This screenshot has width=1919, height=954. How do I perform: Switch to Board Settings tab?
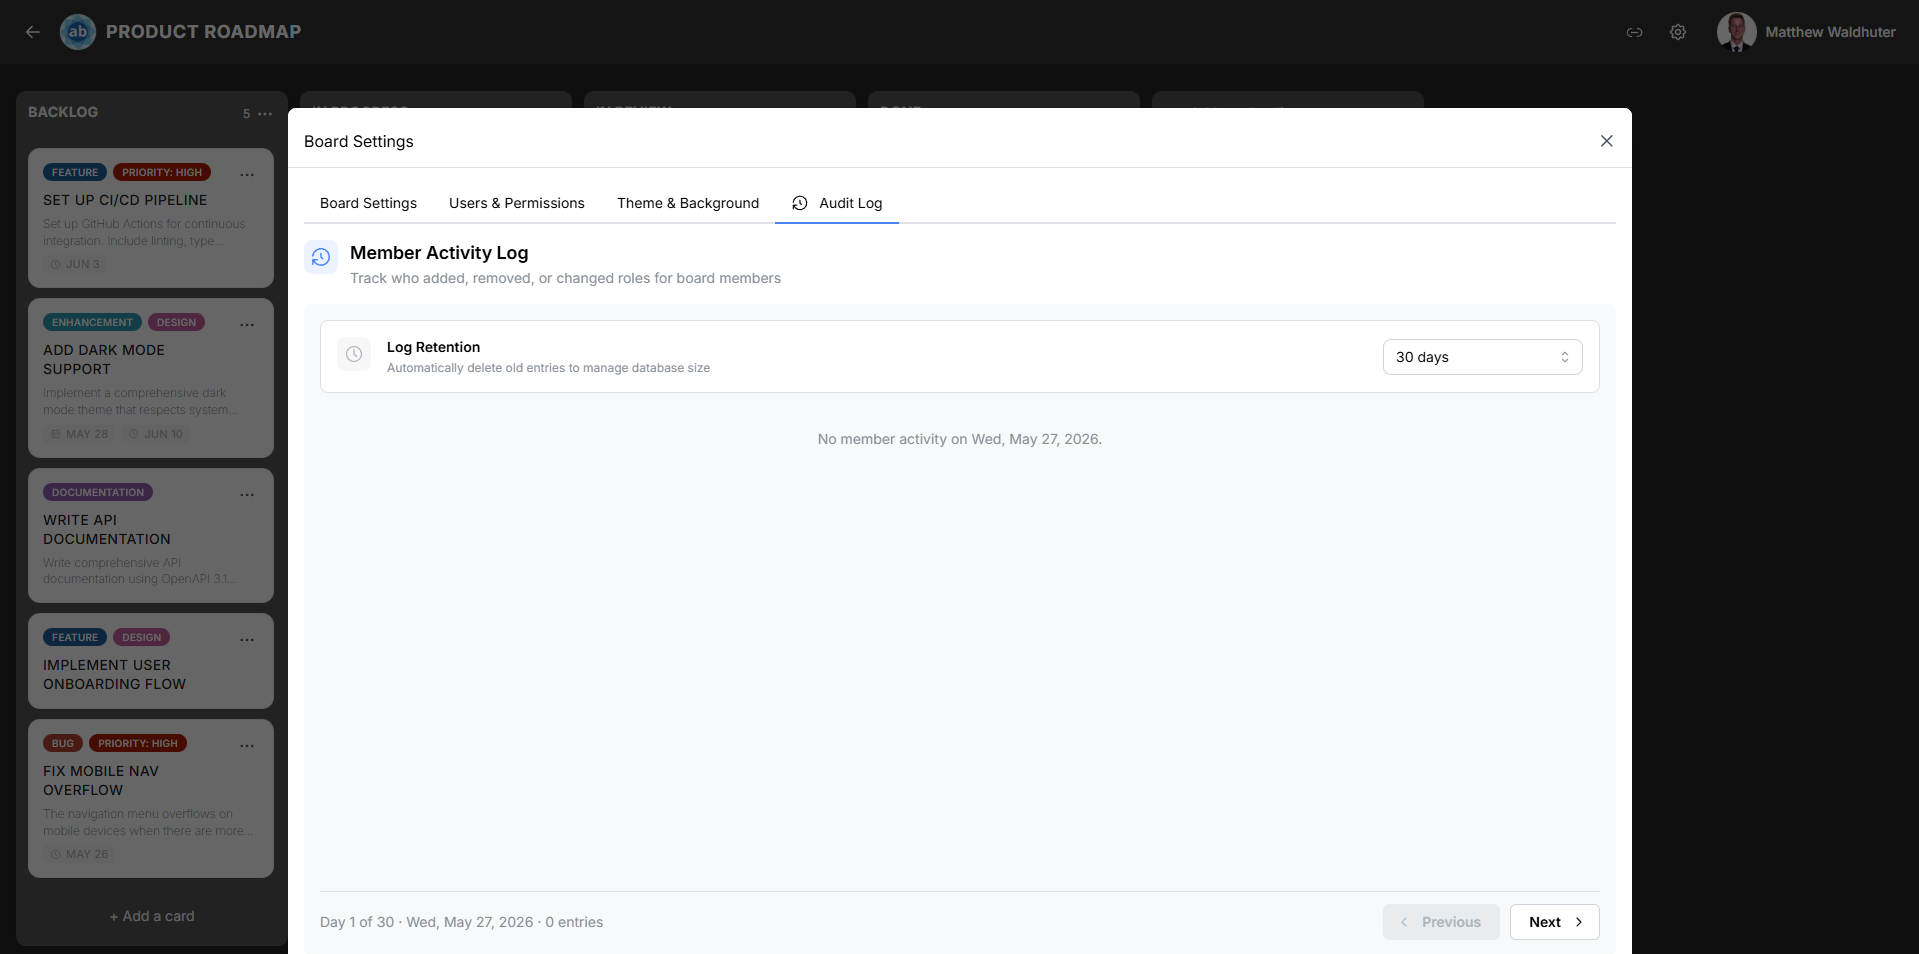[368, 203]
